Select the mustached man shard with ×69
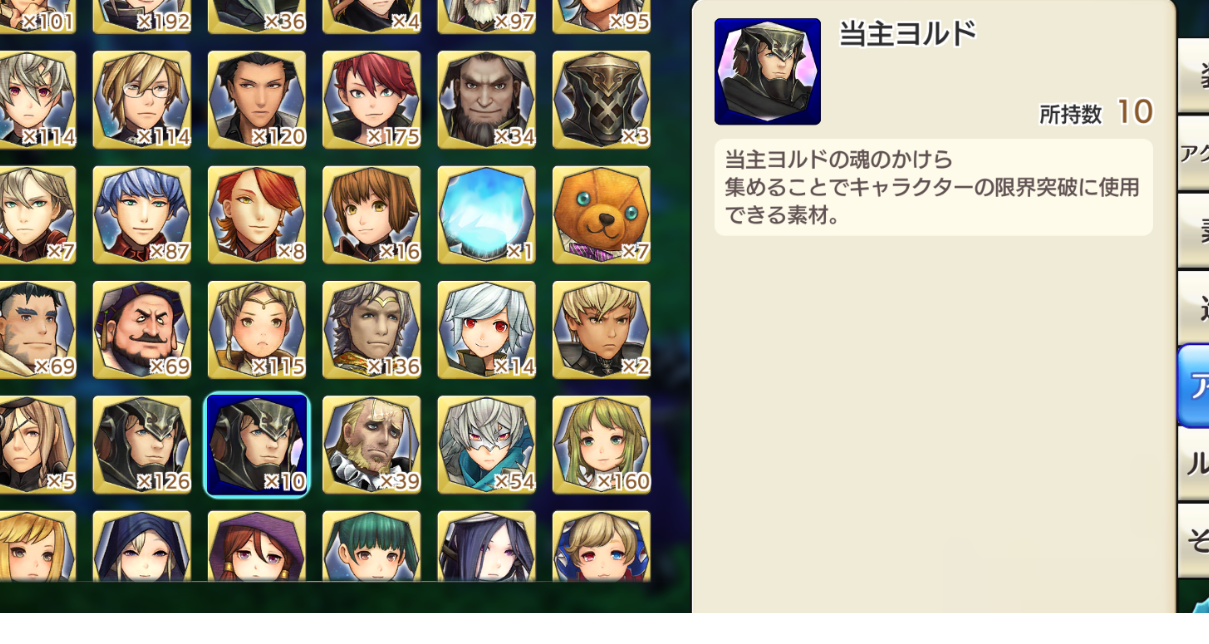Screen dimensions: 1209x644 141,330
